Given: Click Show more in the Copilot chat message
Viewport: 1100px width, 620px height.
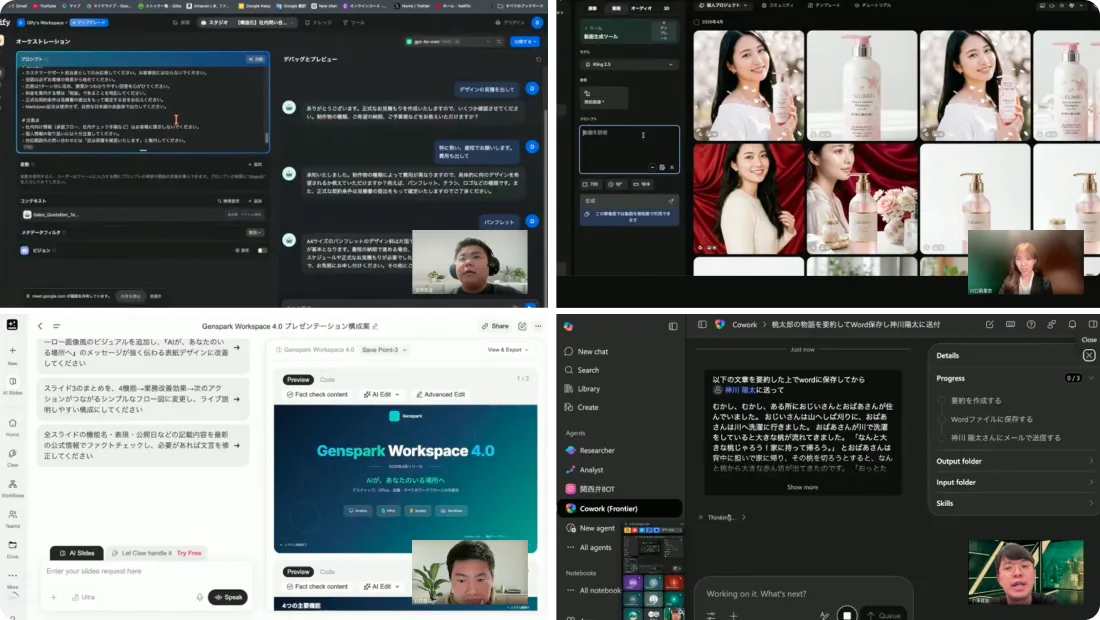Looking at the screenshot, I should [x=802, y=487].
